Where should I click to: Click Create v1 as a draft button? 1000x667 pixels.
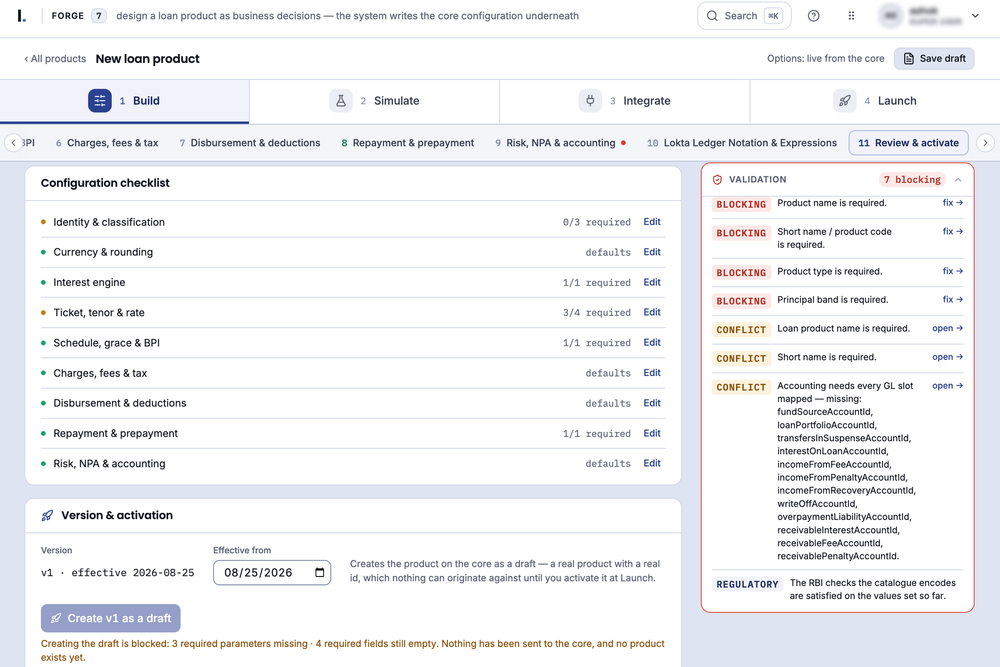tap(110, 618)
